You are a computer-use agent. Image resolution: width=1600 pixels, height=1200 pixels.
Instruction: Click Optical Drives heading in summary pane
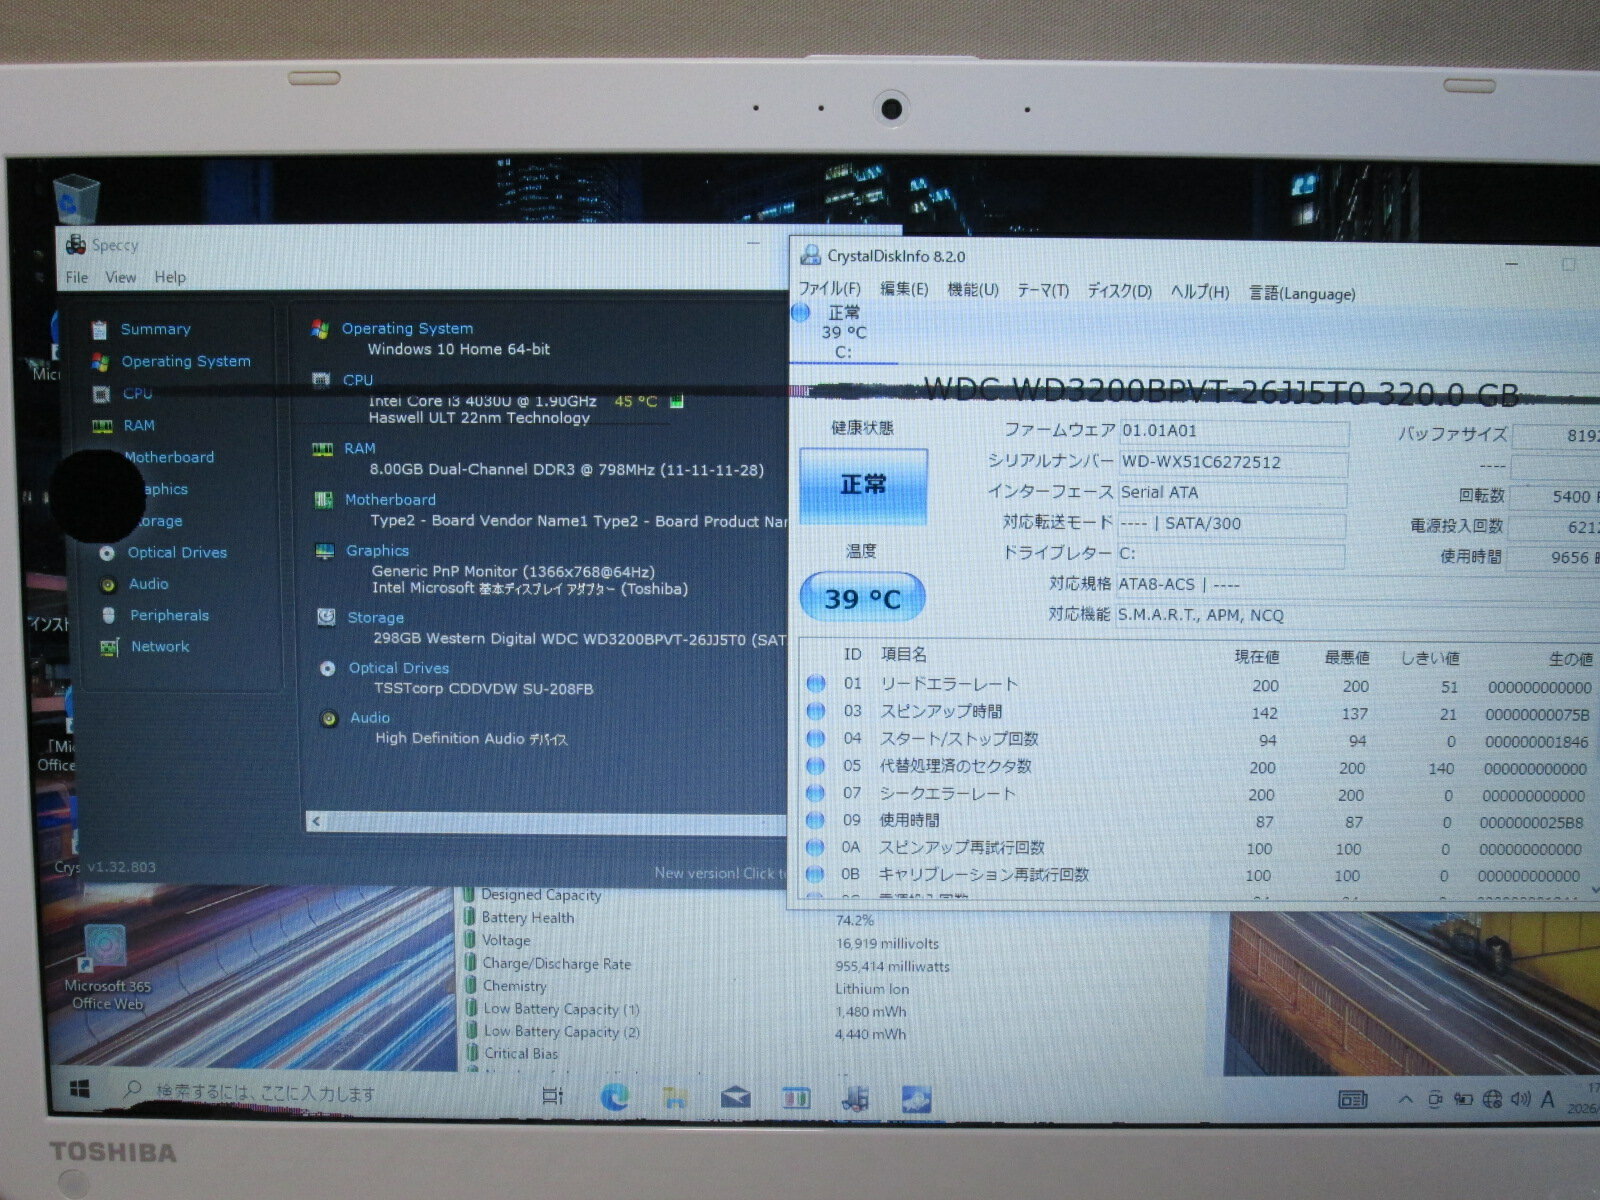[x=398, y=667]
